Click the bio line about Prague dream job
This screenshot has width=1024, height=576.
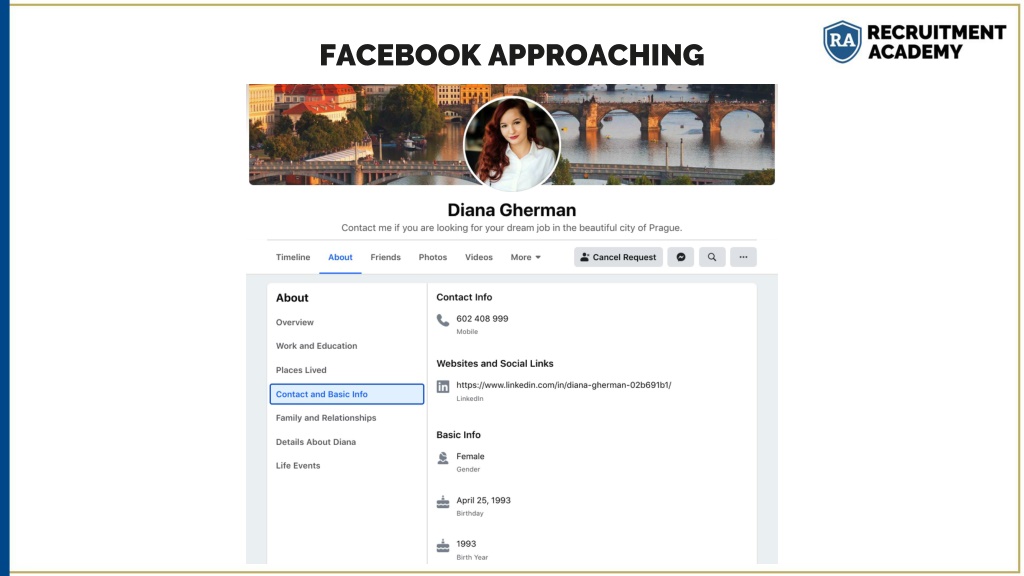(x=511, y=228)
